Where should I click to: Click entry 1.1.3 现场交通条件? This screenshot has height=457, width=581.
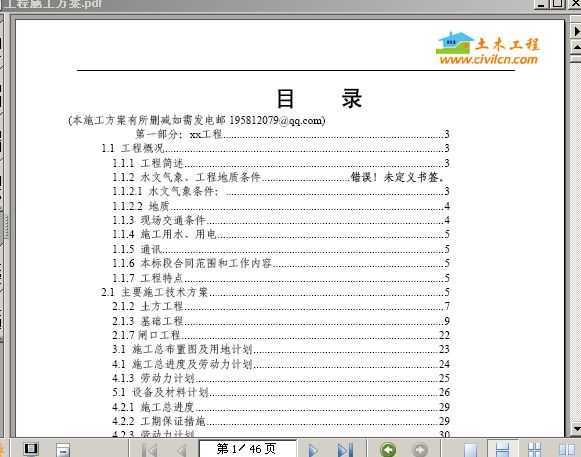281,220
